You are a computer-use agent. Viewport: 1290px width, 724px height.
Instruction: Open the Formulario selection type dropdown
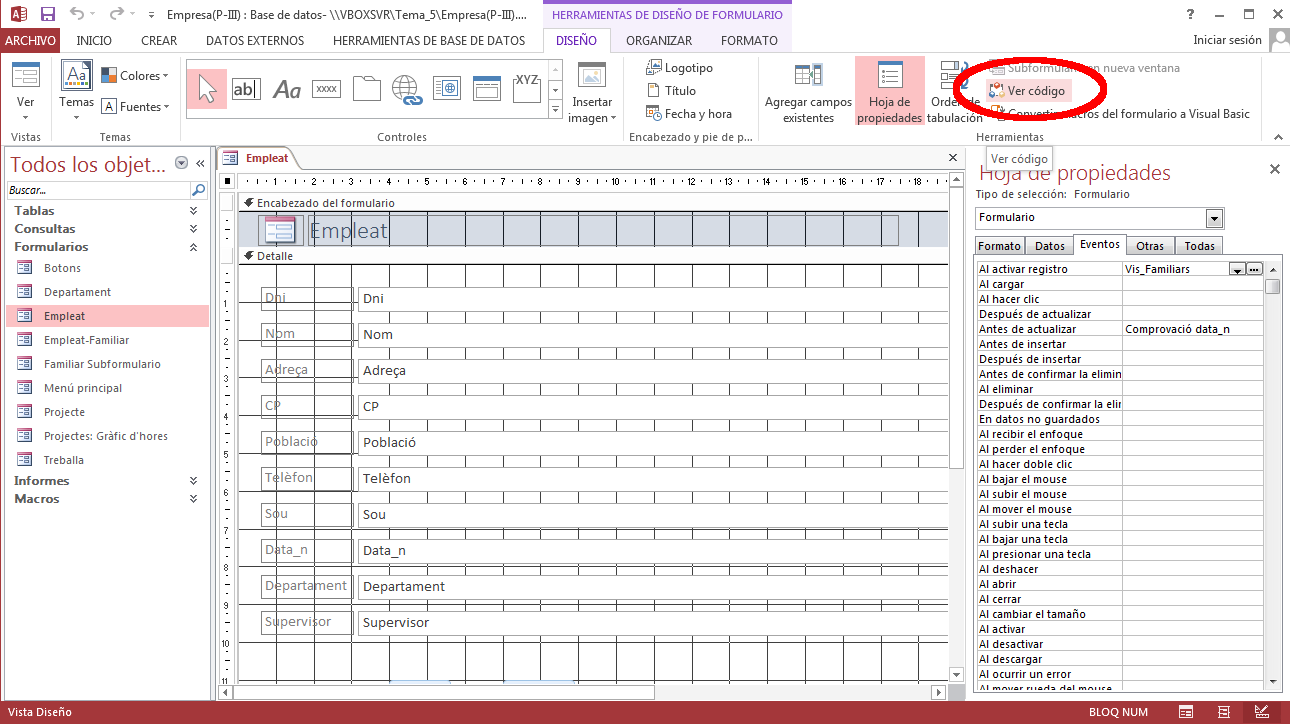tap(1214, 218)
